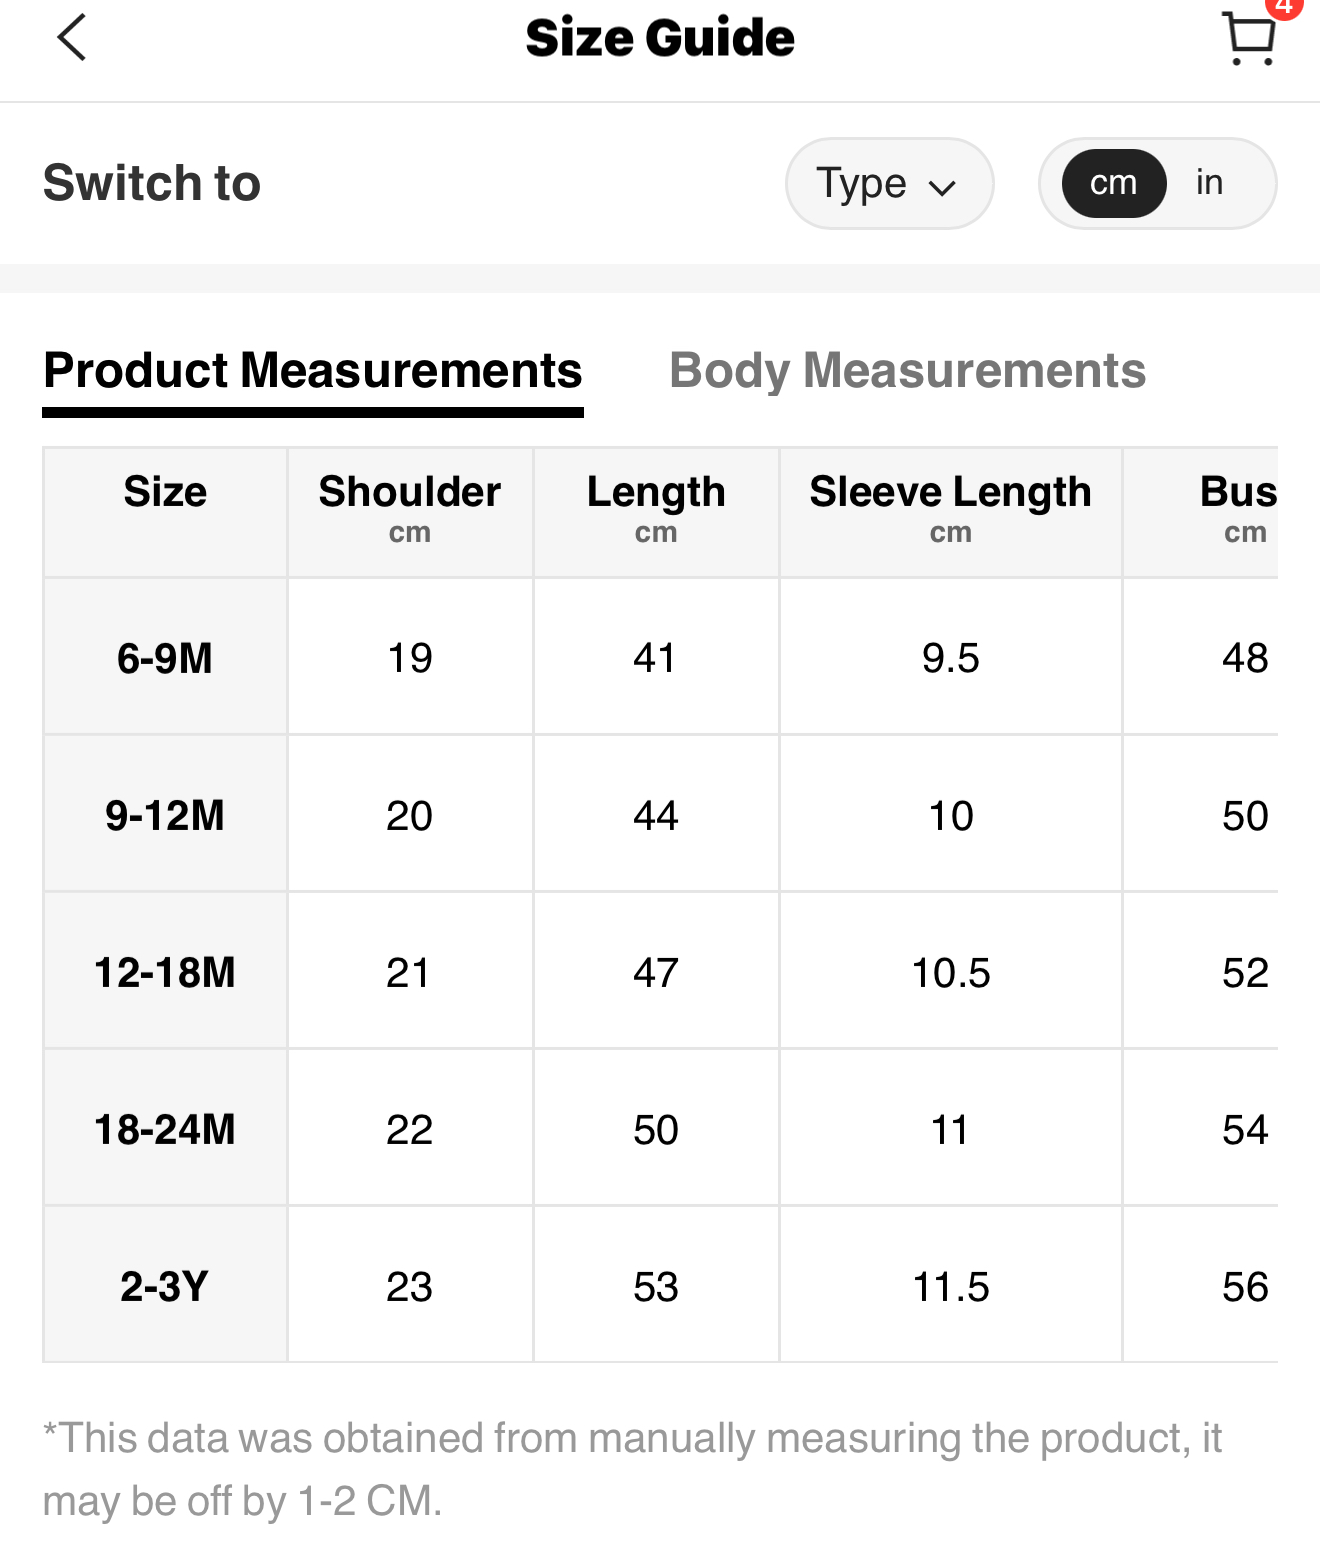Tap the Size Guide page title
1320x1552 pixels.
tap(660, 38)
